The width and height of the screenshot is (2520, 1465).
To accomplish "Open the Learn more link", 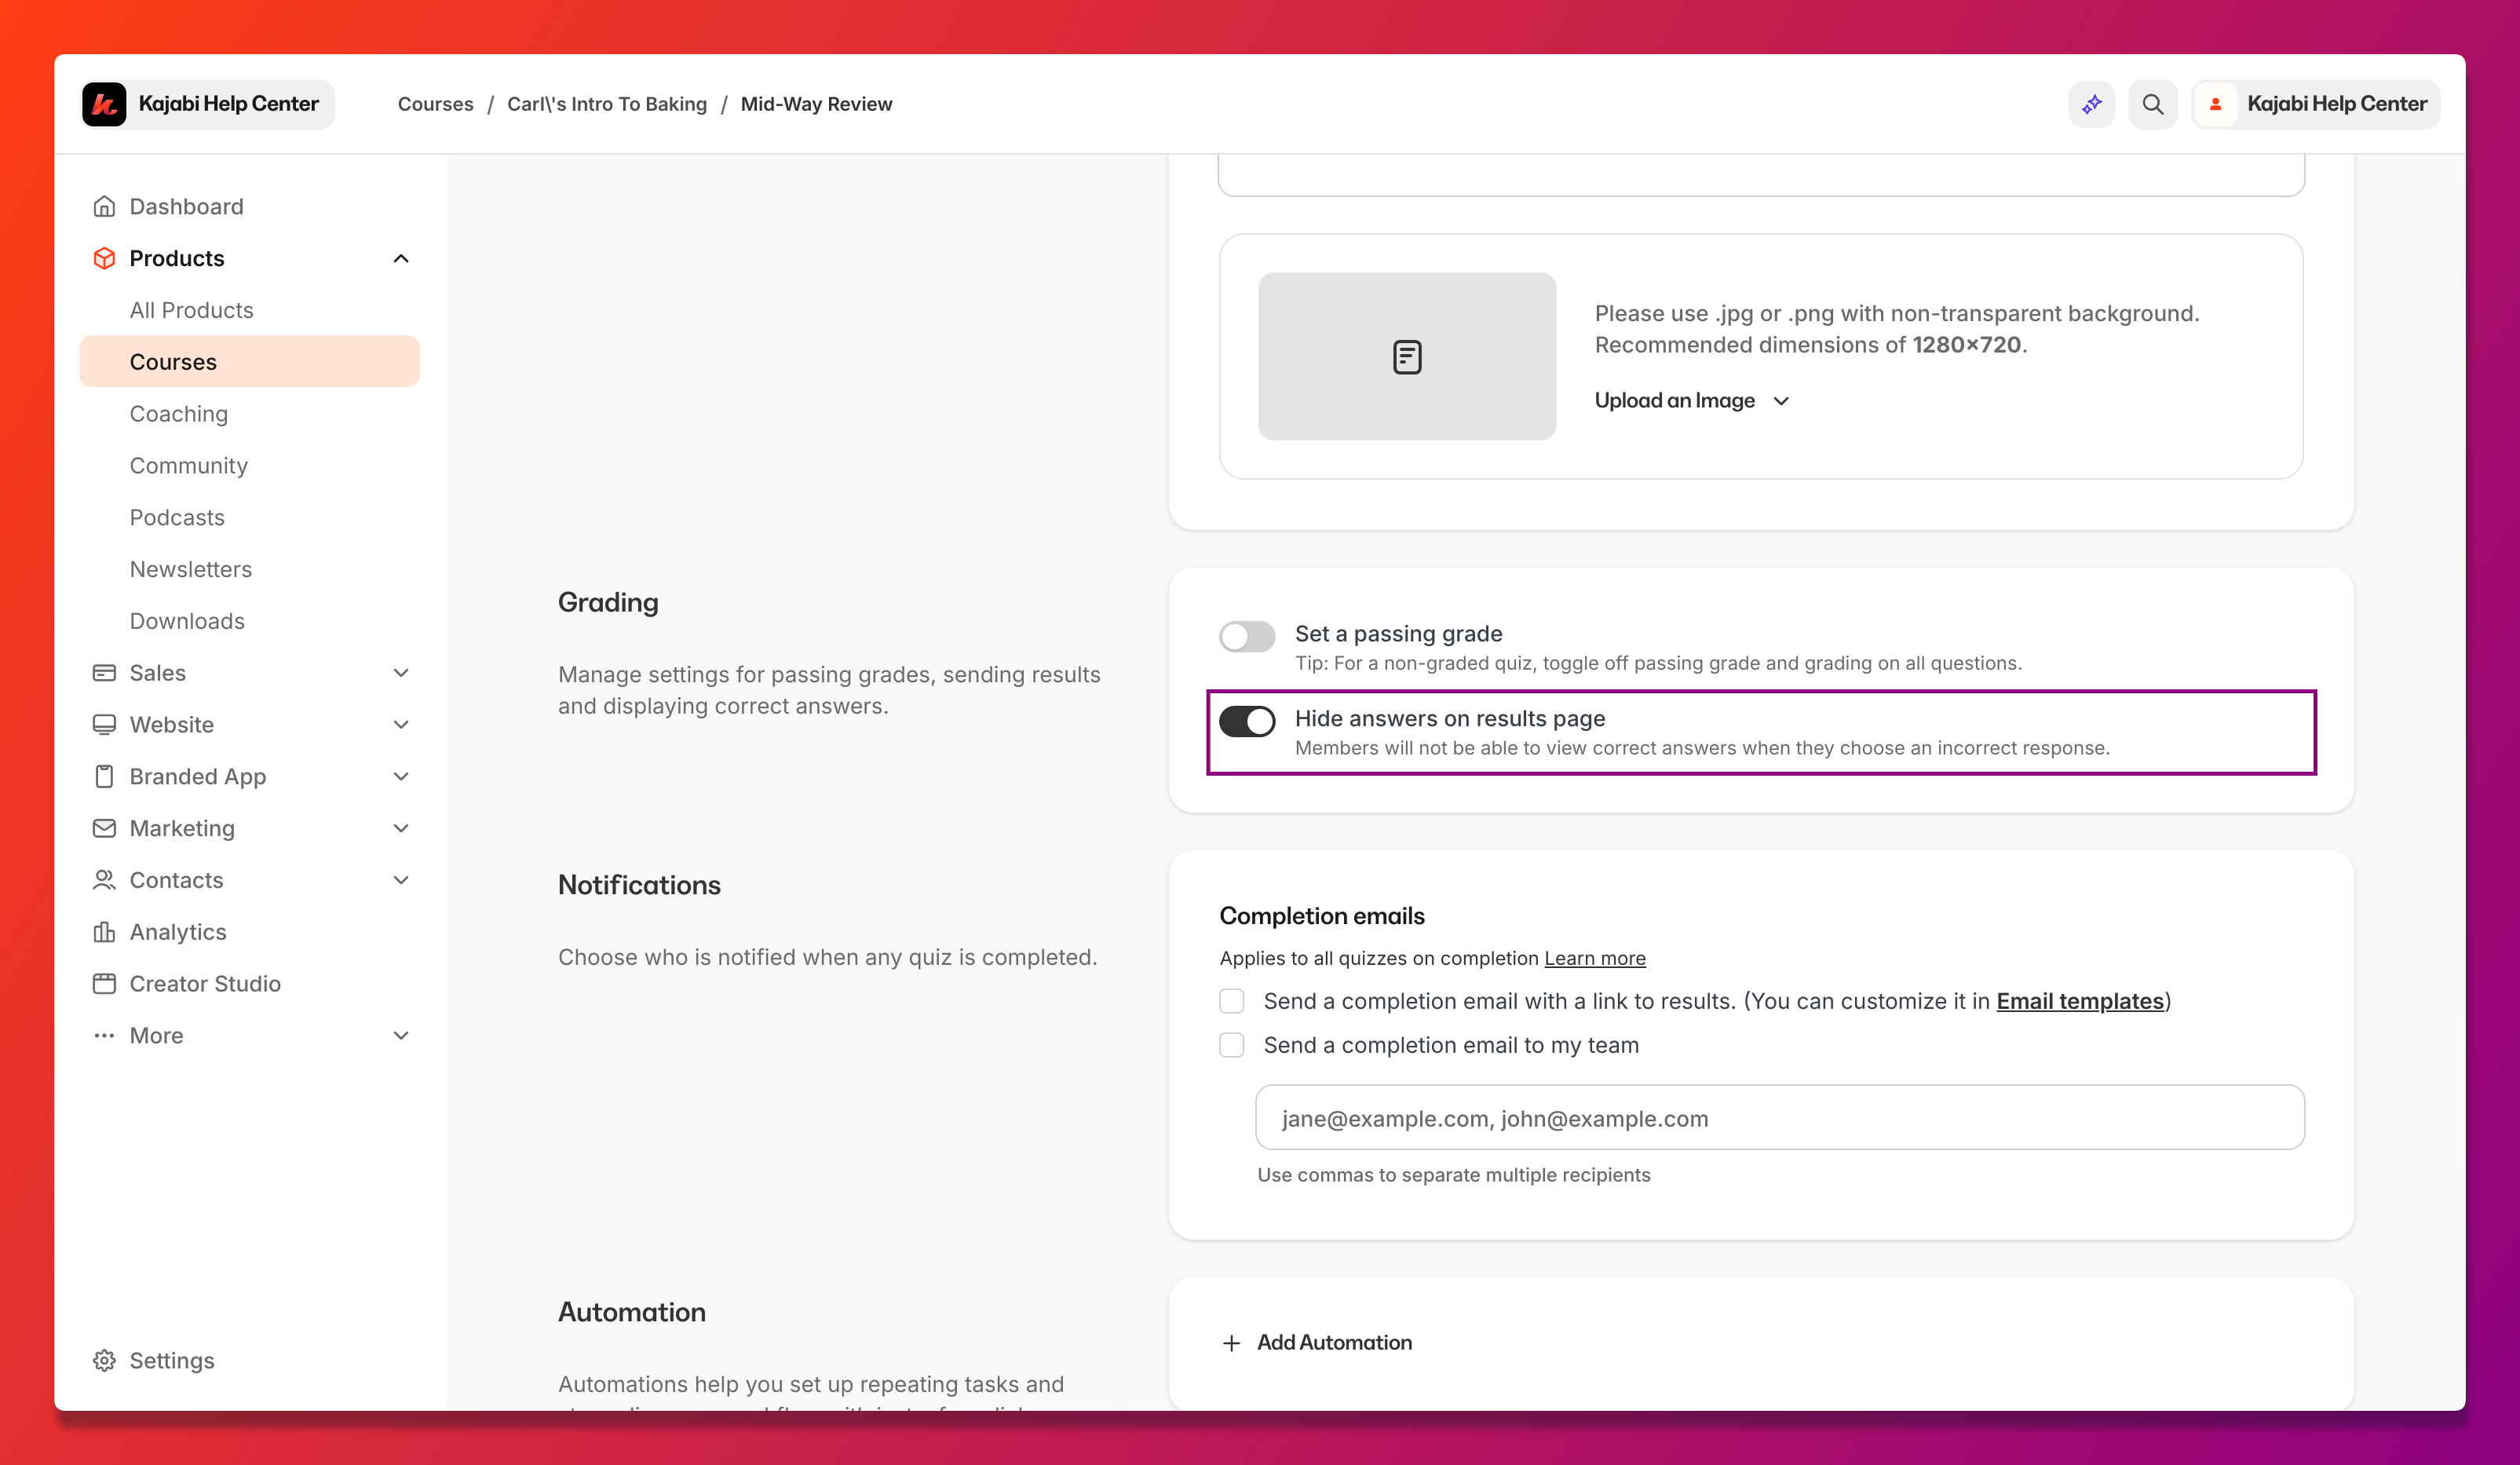I will pos(1594,958).
